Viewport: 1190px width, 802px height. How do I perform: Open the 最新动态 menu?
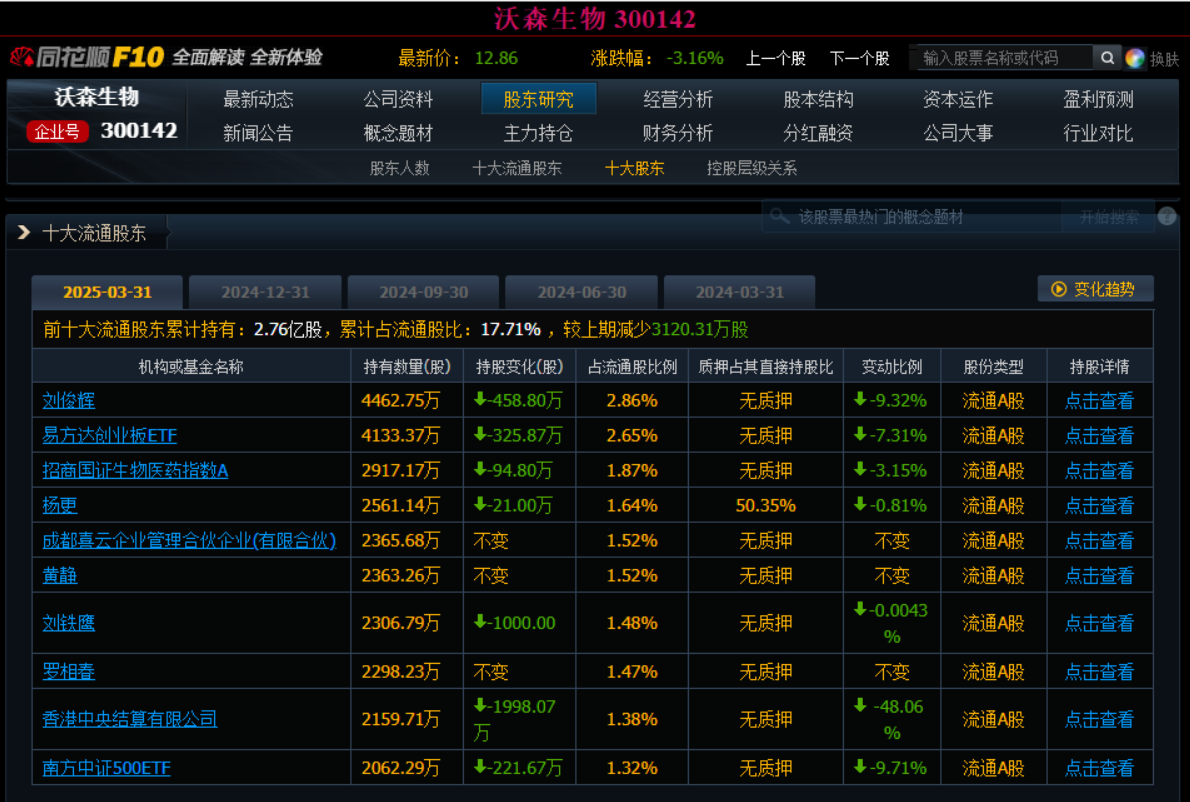click(258, 99)
